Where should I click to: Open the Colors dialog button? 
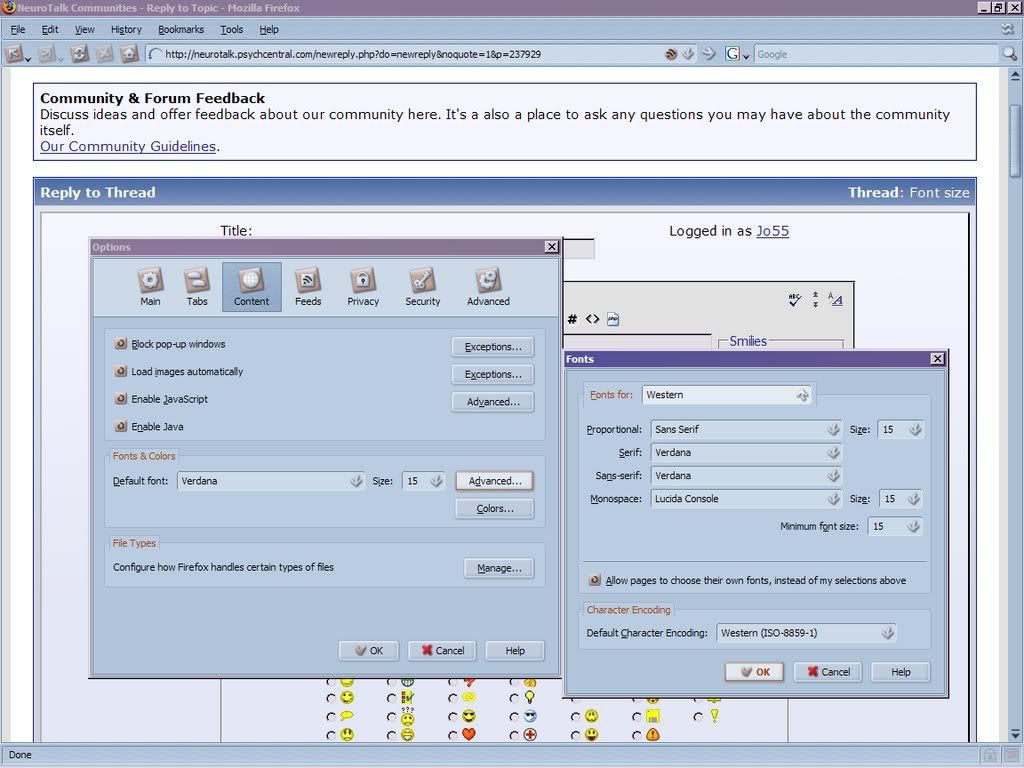(494, 509)
